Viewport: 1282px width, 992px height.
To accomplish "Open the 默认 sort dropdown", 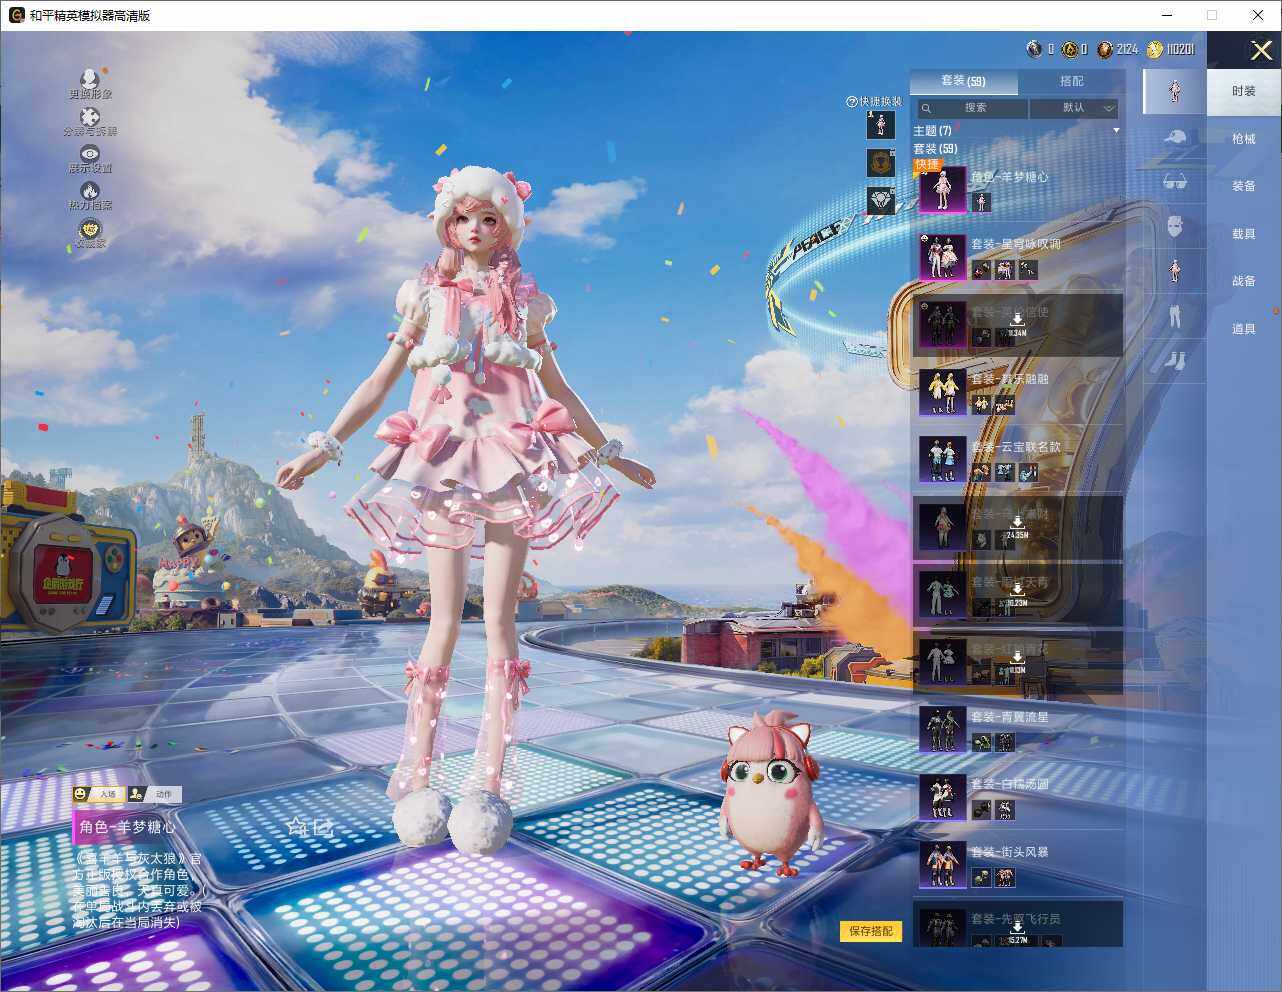I will tap(1074, 108).
